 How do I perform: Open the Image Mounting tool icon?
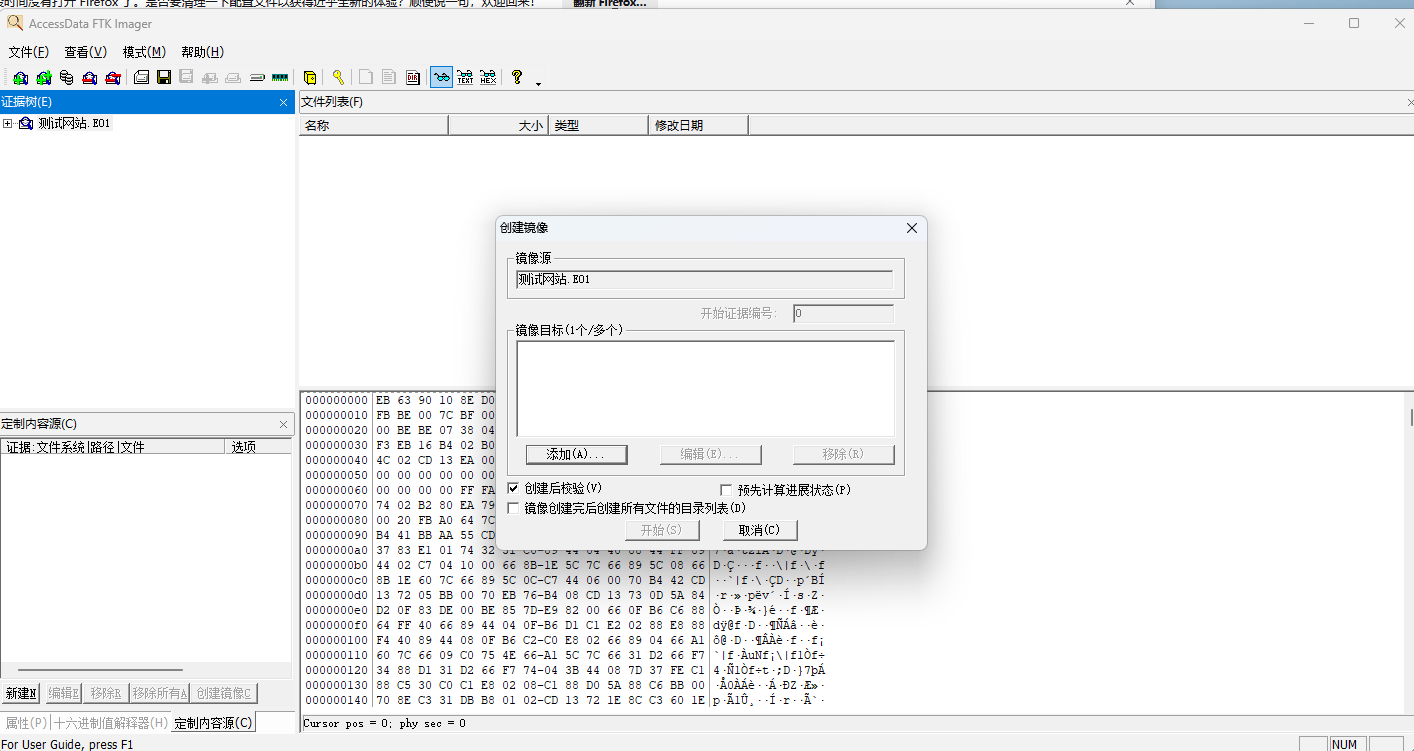[x=66, y=77]
